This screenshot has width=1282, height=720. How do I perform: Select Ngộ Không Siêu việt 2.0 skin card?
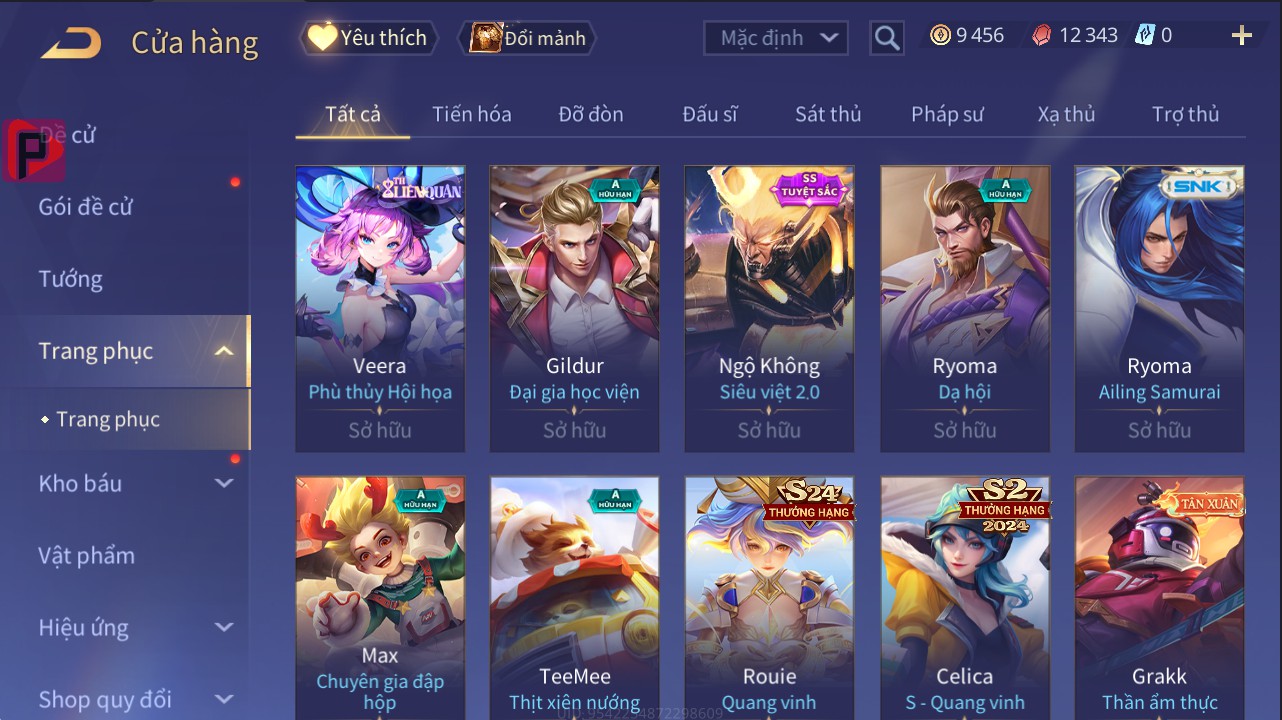click(x=769, y=309)
